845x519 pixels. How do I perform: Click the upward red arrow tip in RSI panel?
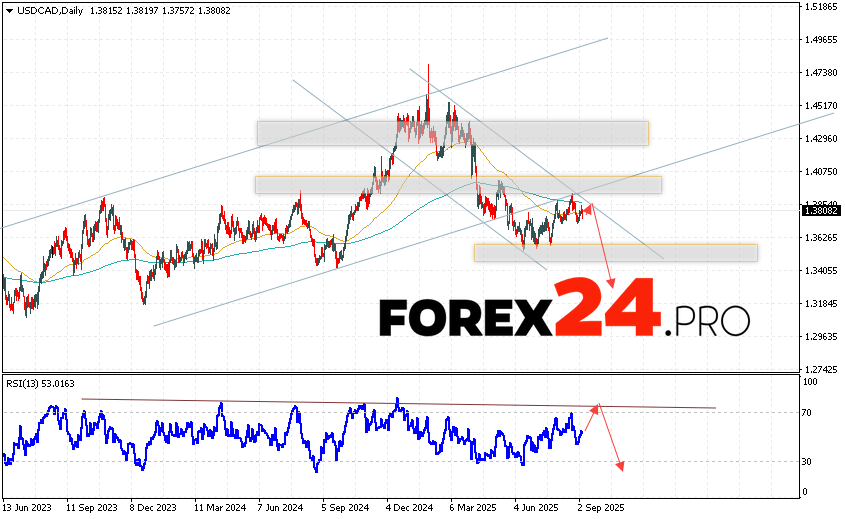(x=598, y=405)
